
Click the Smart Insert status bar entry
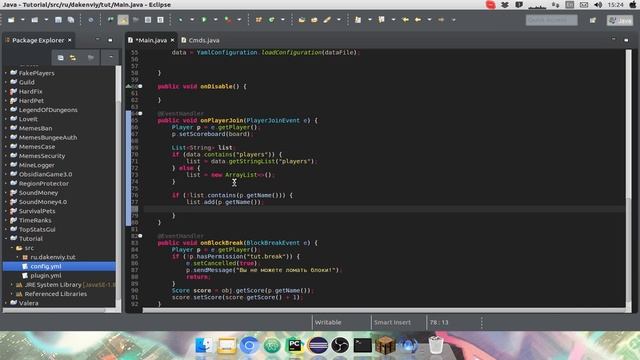pyautogui.click(x=392, y=322)
